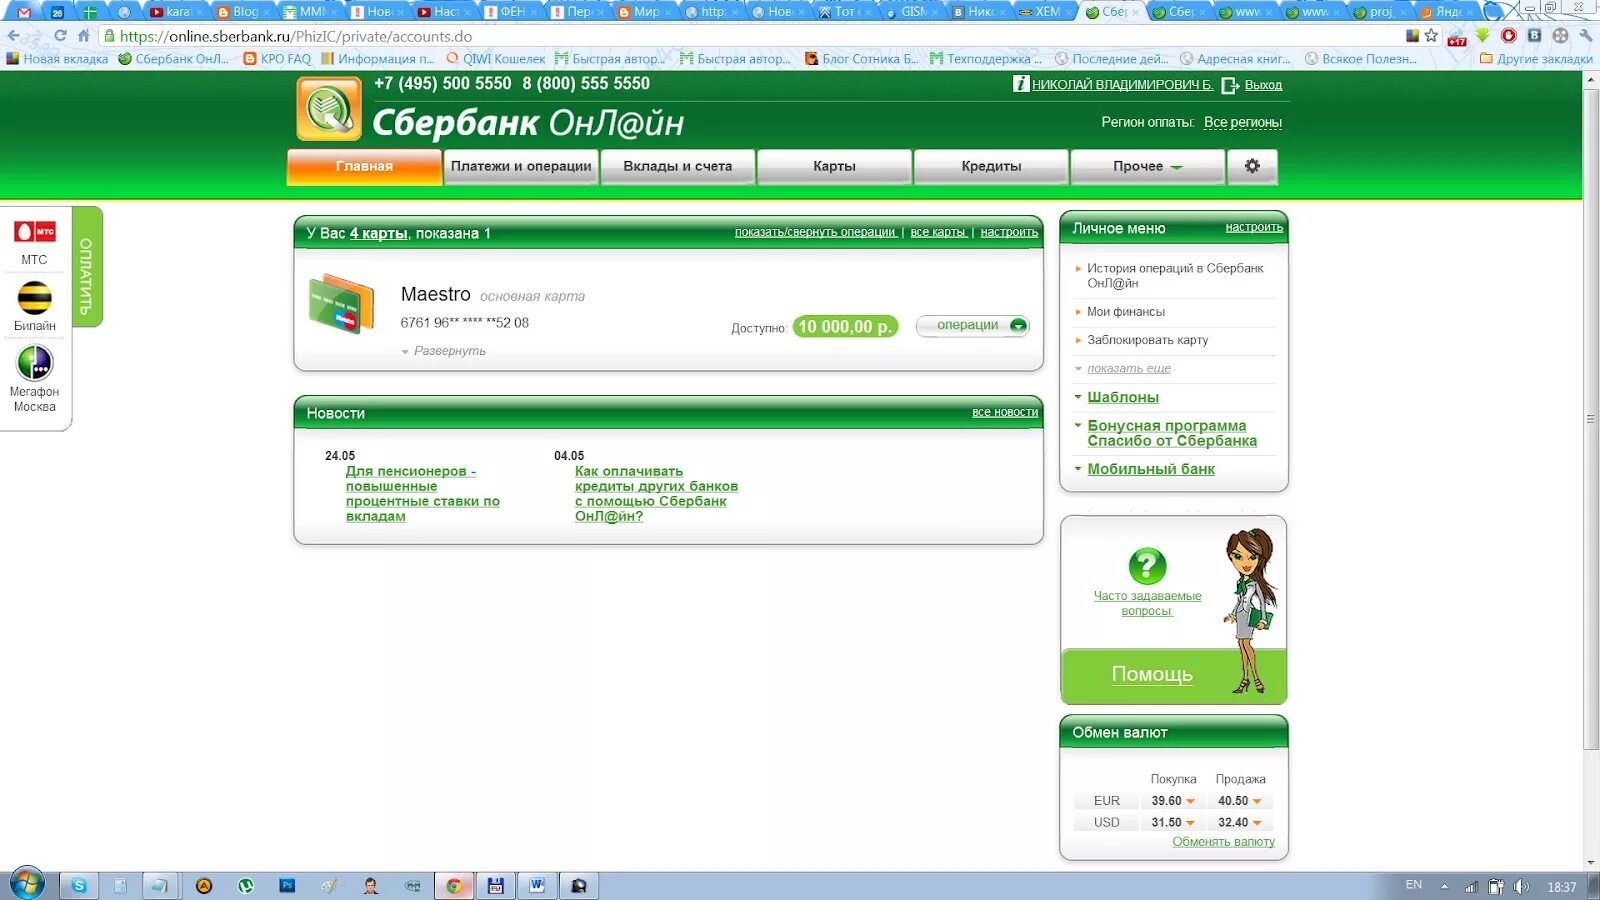This screenshot has height=900, width=1600.
Task: Click the volume icon in system tray
Action: pyautogui.click(x=1521, y=886)
